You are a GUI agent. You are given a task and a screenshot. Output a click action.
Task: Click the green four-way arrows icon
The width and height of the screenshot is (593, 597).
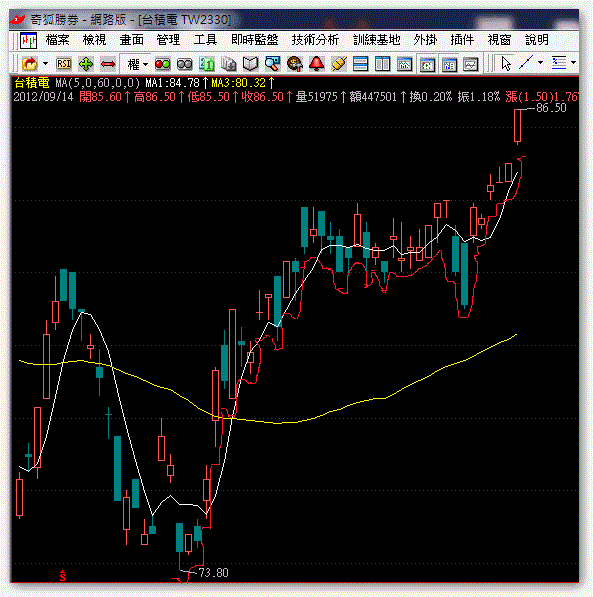[86, 64]
